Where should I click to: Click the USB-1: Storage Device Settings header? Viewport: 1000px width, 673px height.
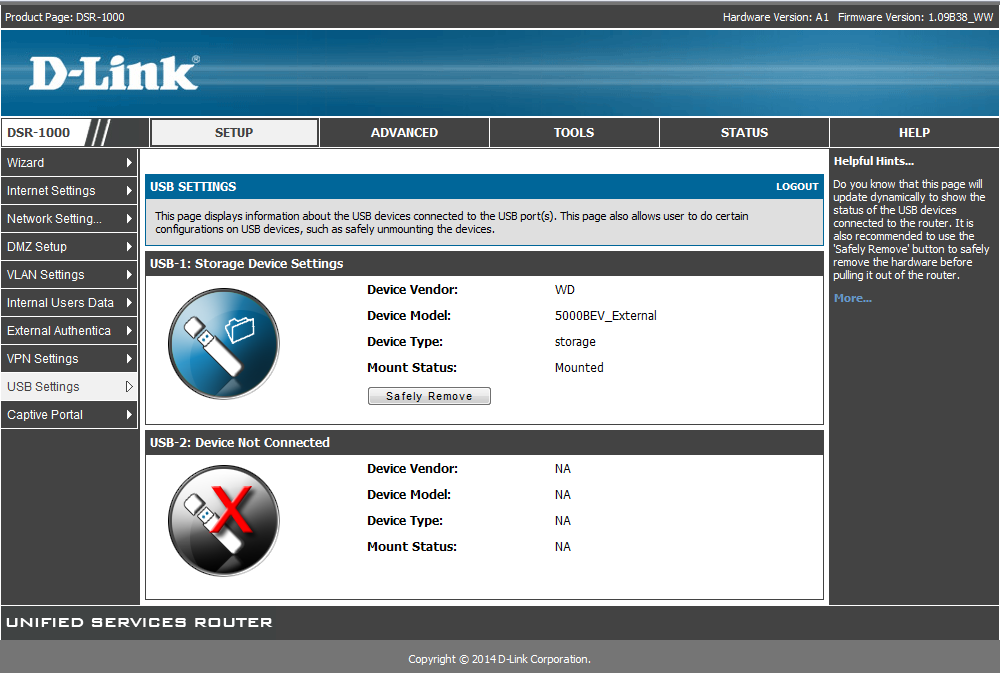click(x=246, y=263)
